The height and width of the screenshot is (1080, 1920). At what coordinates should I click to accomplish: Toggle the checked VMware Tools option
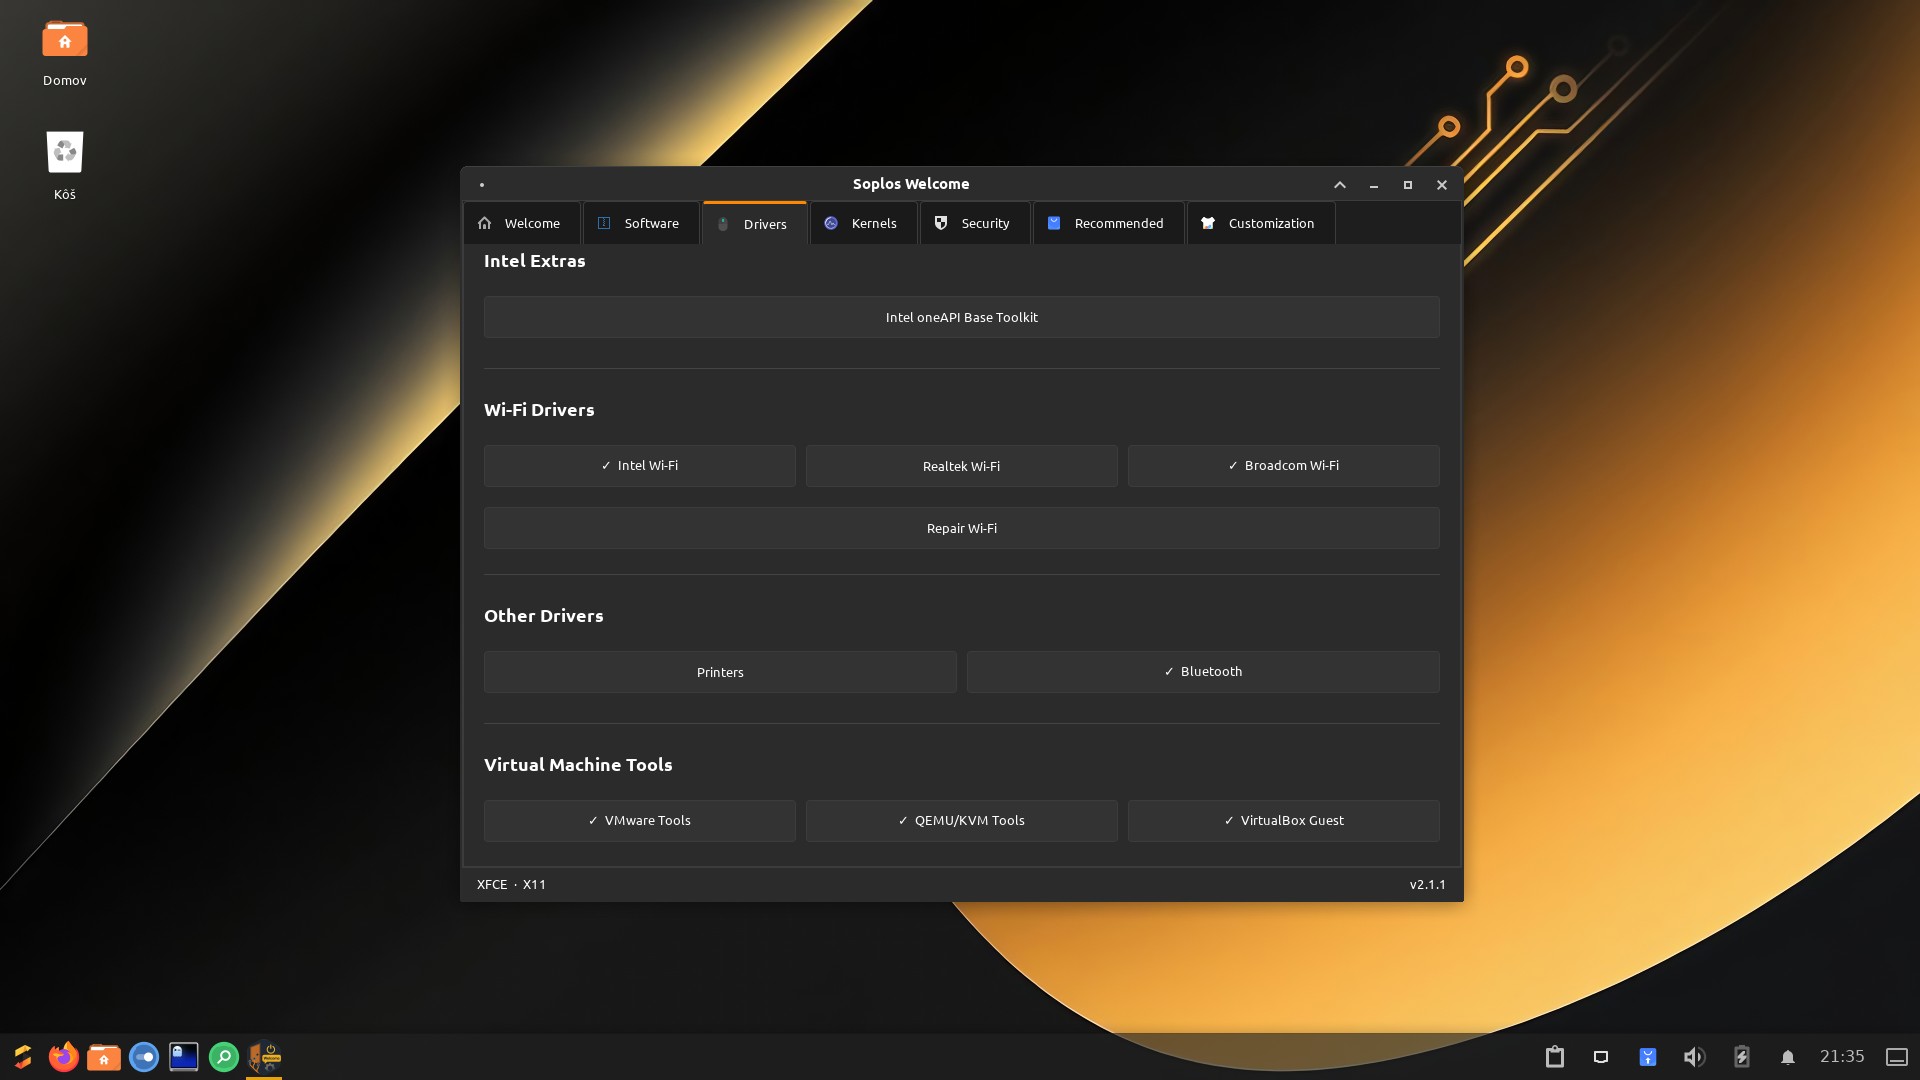click(640, 821)
